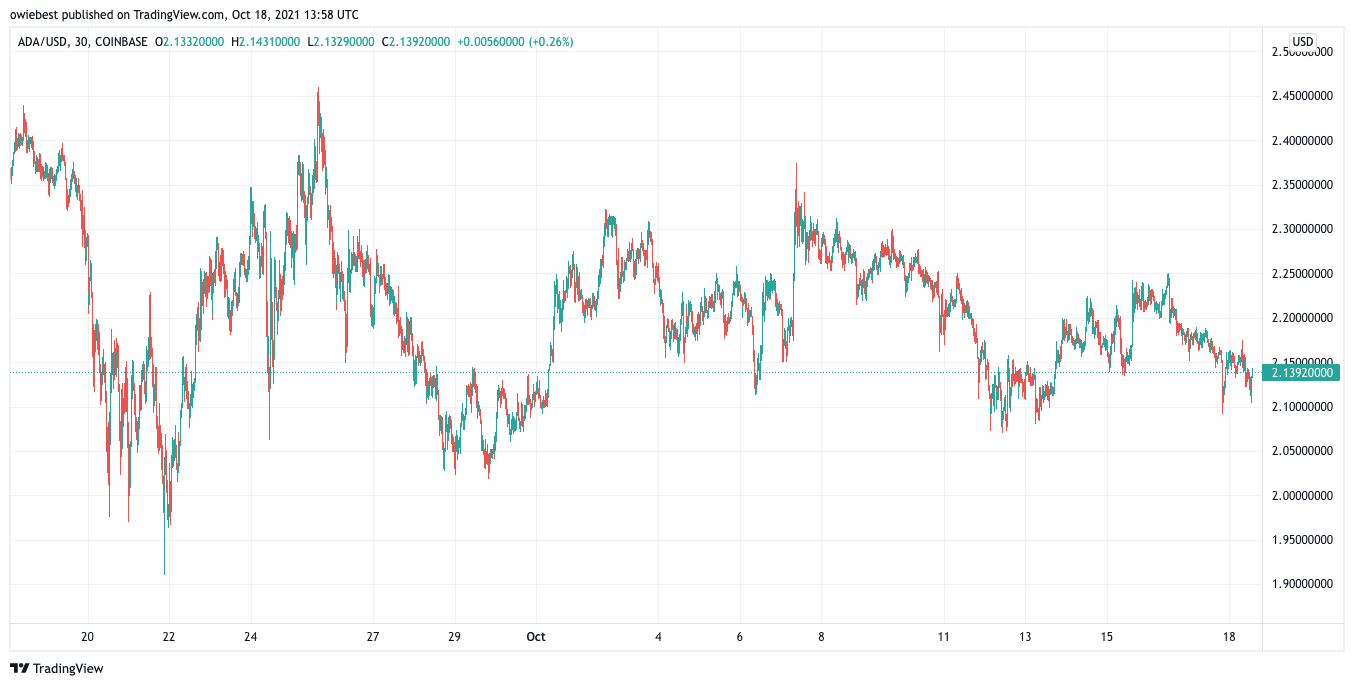Click the 11 date label on time axis
The width and height of the screenshot is (1354, 686).
(x=943, y=637)
